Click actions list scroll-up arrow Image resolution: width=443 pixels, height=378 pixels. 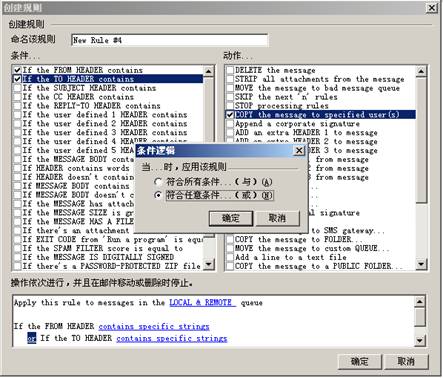pos(421,71)
